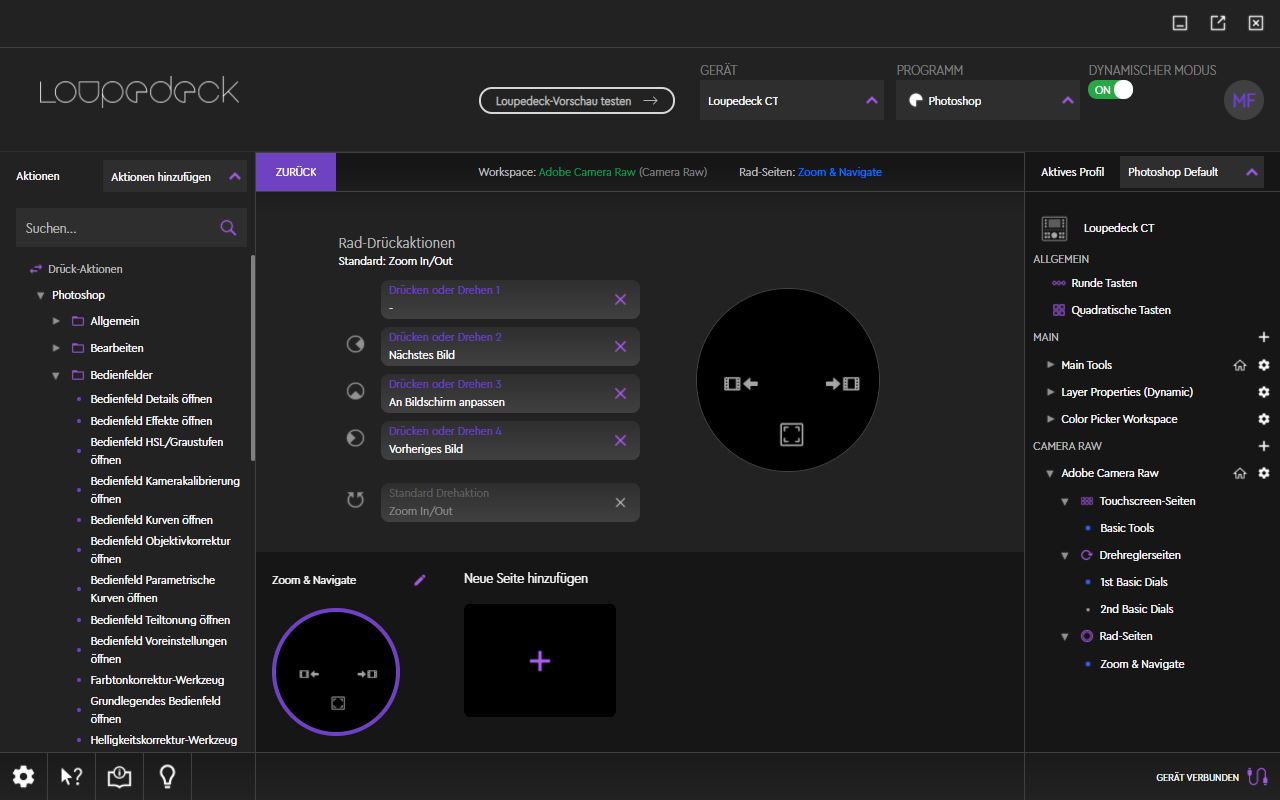This screenshot has width=1280, height=800.
Task: Expand Main Tools workspace
Action: click(x=1050, y=365)
